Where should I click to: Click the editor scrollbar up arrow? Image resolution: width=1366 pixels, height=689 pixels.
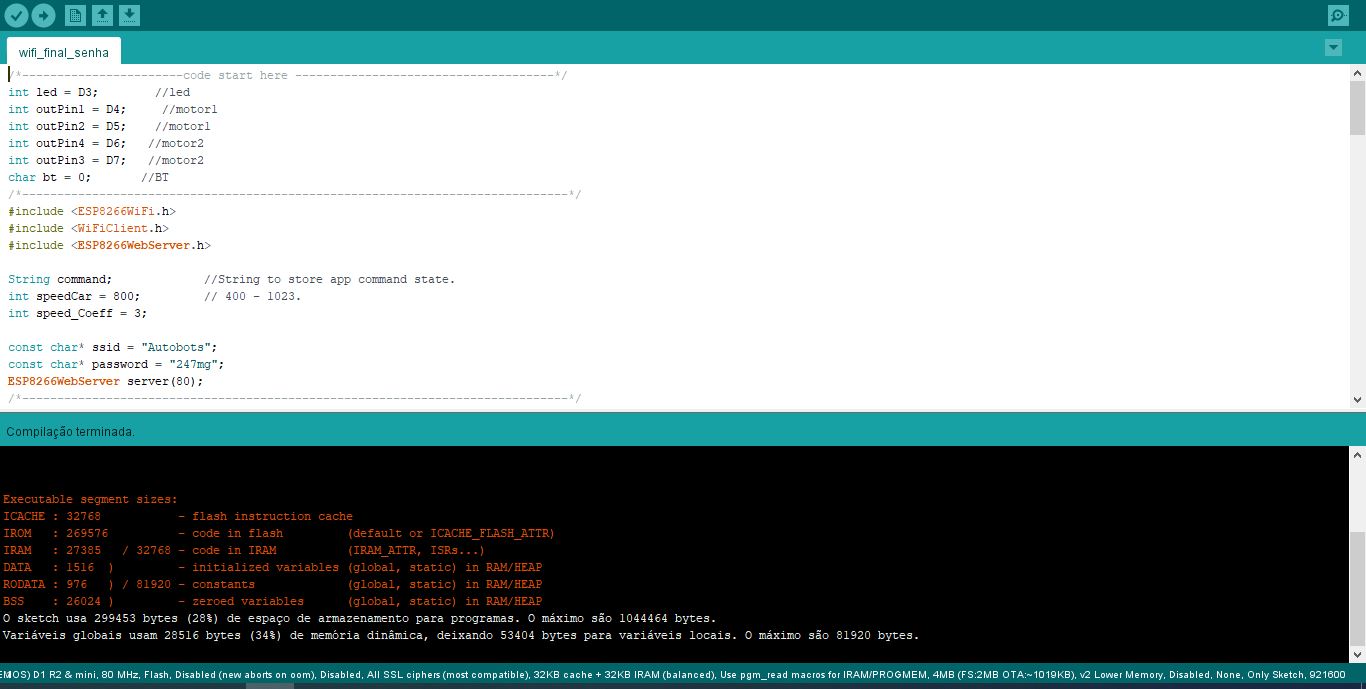coord(1357,73)
